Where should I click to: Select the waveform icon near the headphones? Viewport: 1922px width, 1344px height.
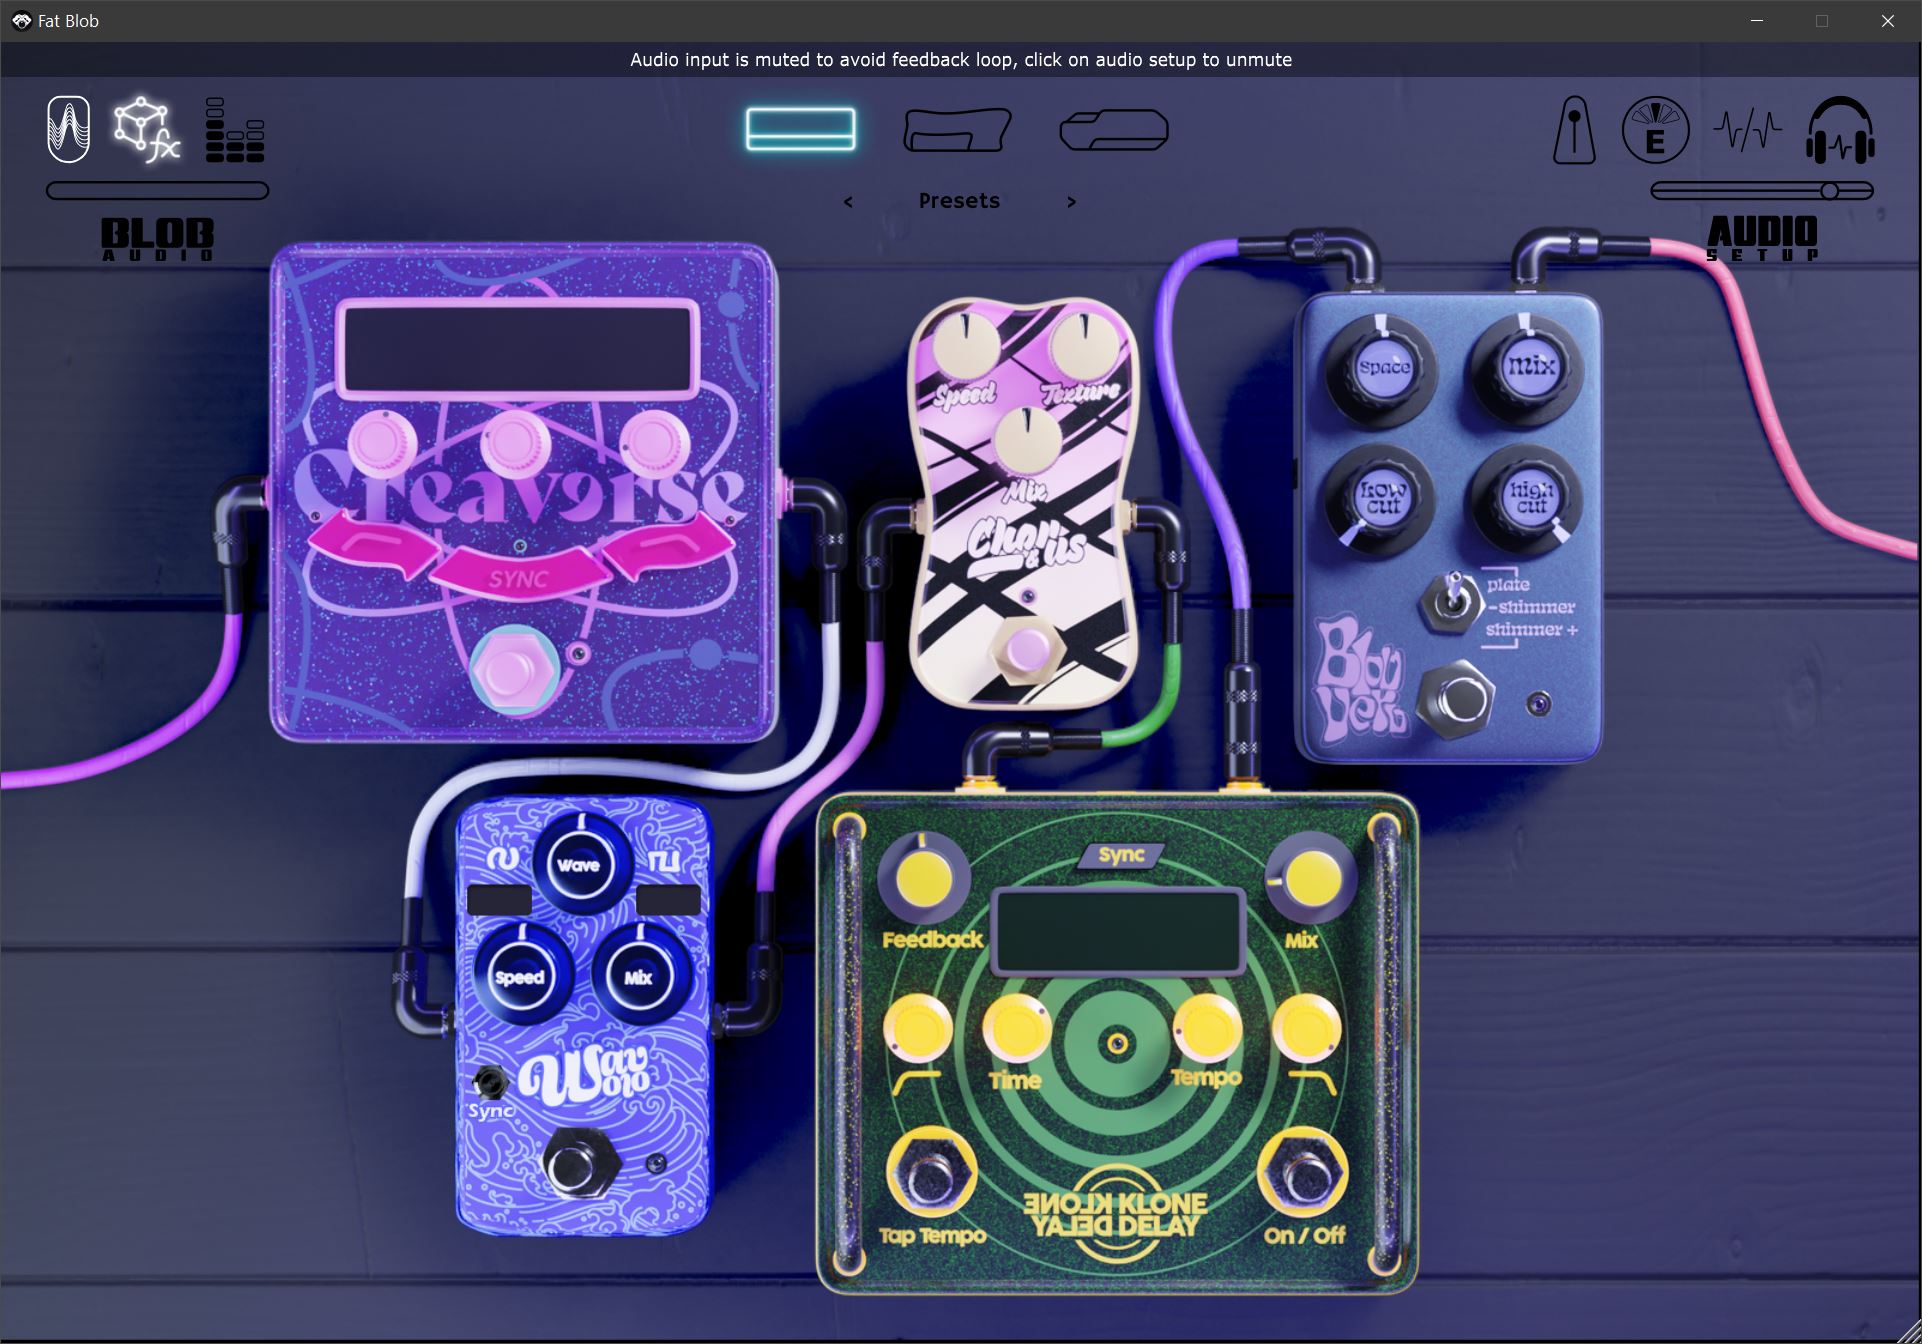tap(1746, 131)
